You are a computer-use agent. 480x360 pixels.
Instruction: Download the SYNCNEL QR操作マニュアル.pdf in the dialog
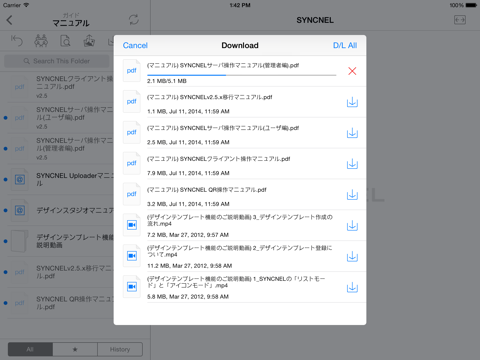coord(352,195)
